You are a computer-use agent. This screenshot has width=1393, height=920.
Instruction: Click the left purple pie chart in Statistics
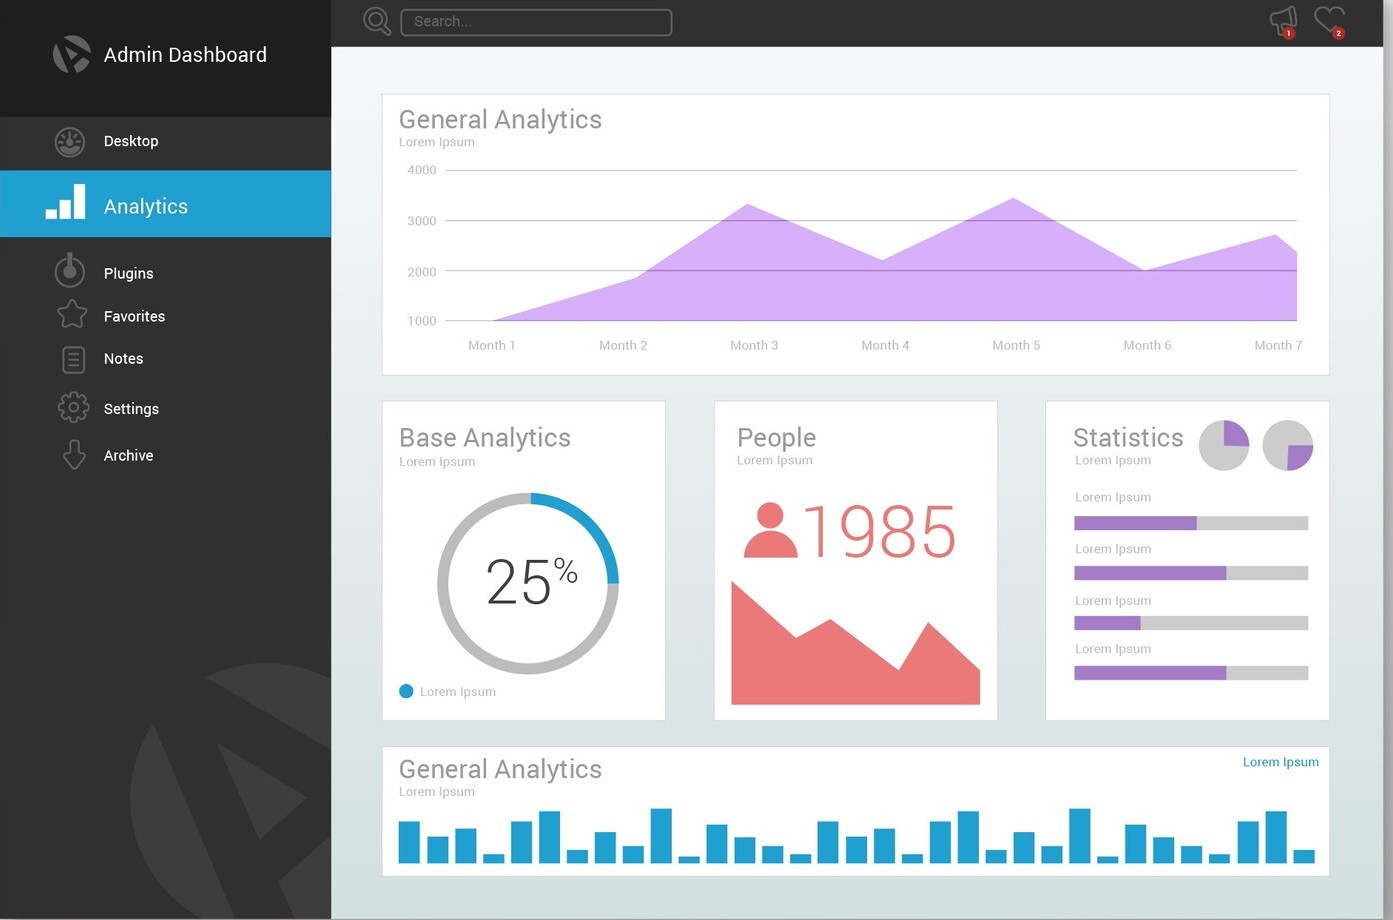pos(1223,445)
